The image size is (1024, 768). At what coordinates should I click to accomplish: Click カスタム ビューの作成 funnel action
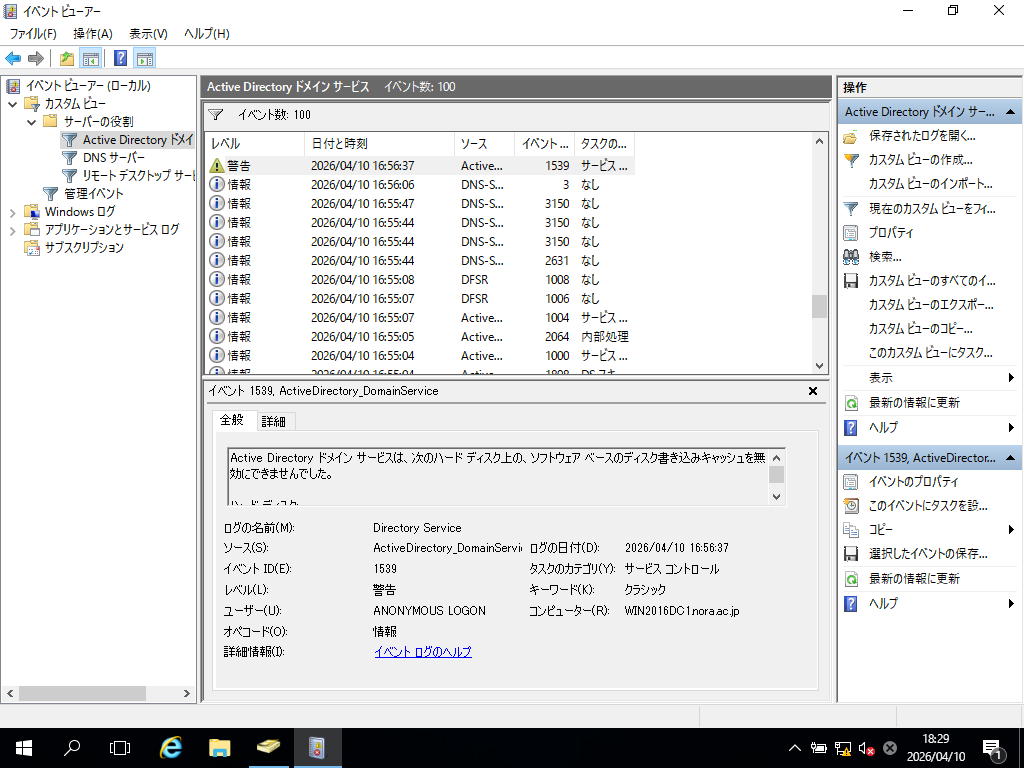point(920,160)
